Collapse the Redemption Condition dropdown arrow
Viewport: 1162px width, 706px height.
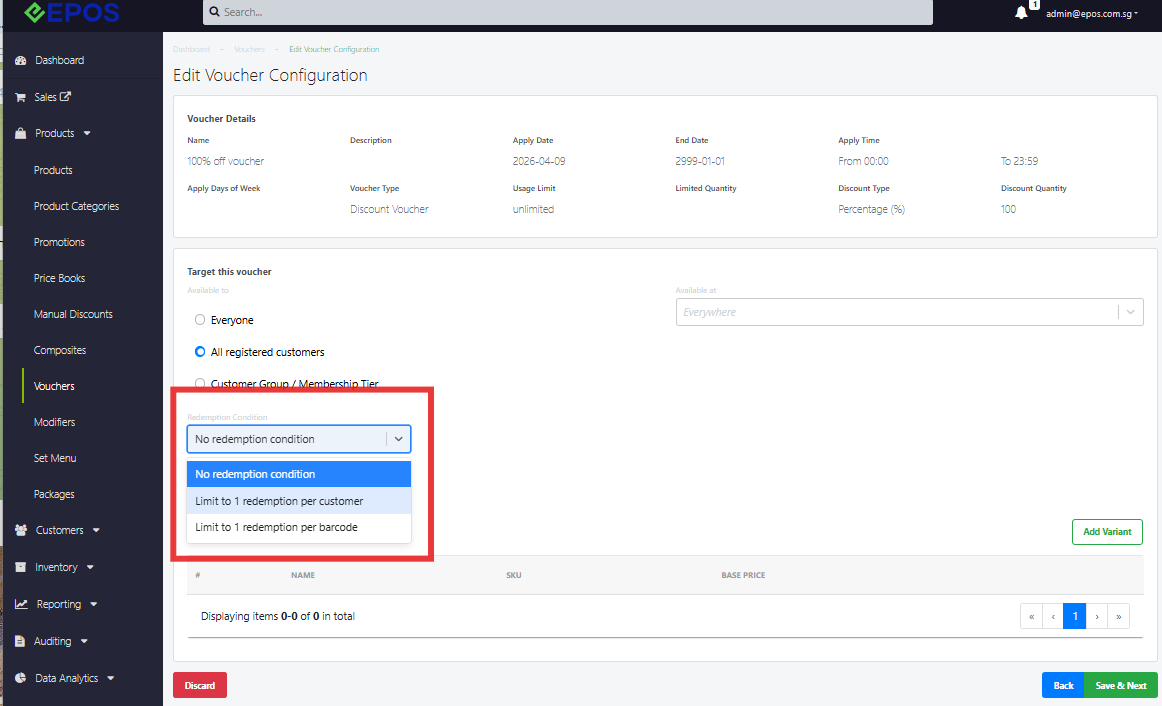pyautogui.click(x=399, y=439)
